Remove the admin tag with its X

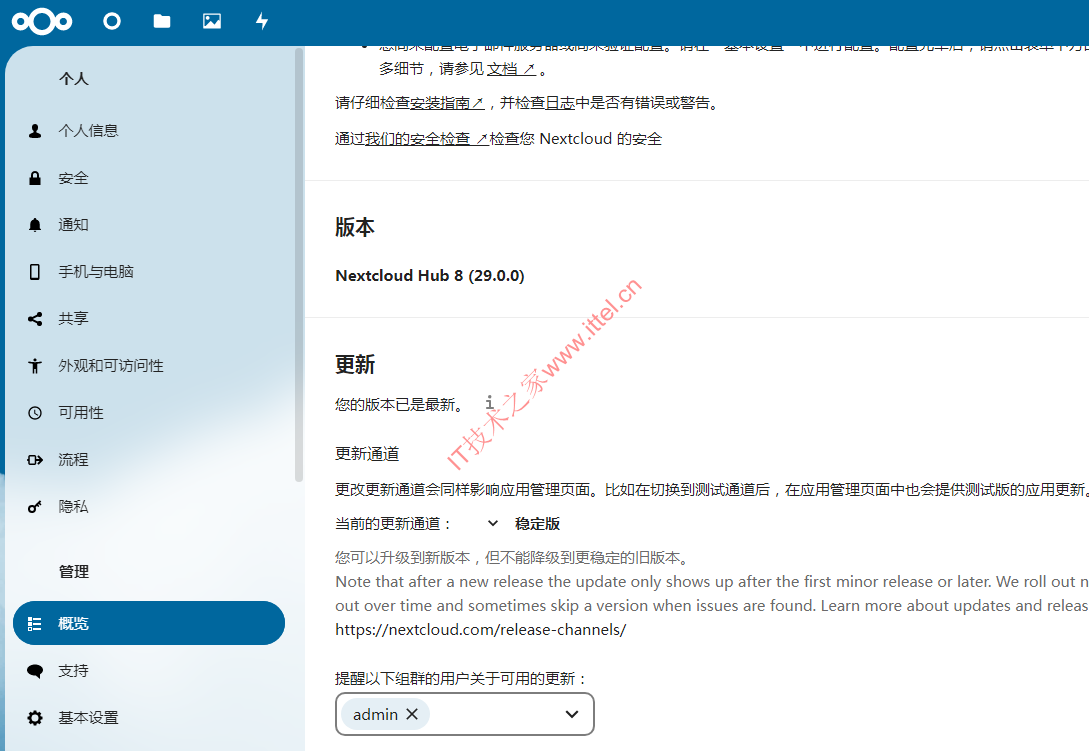412,714
